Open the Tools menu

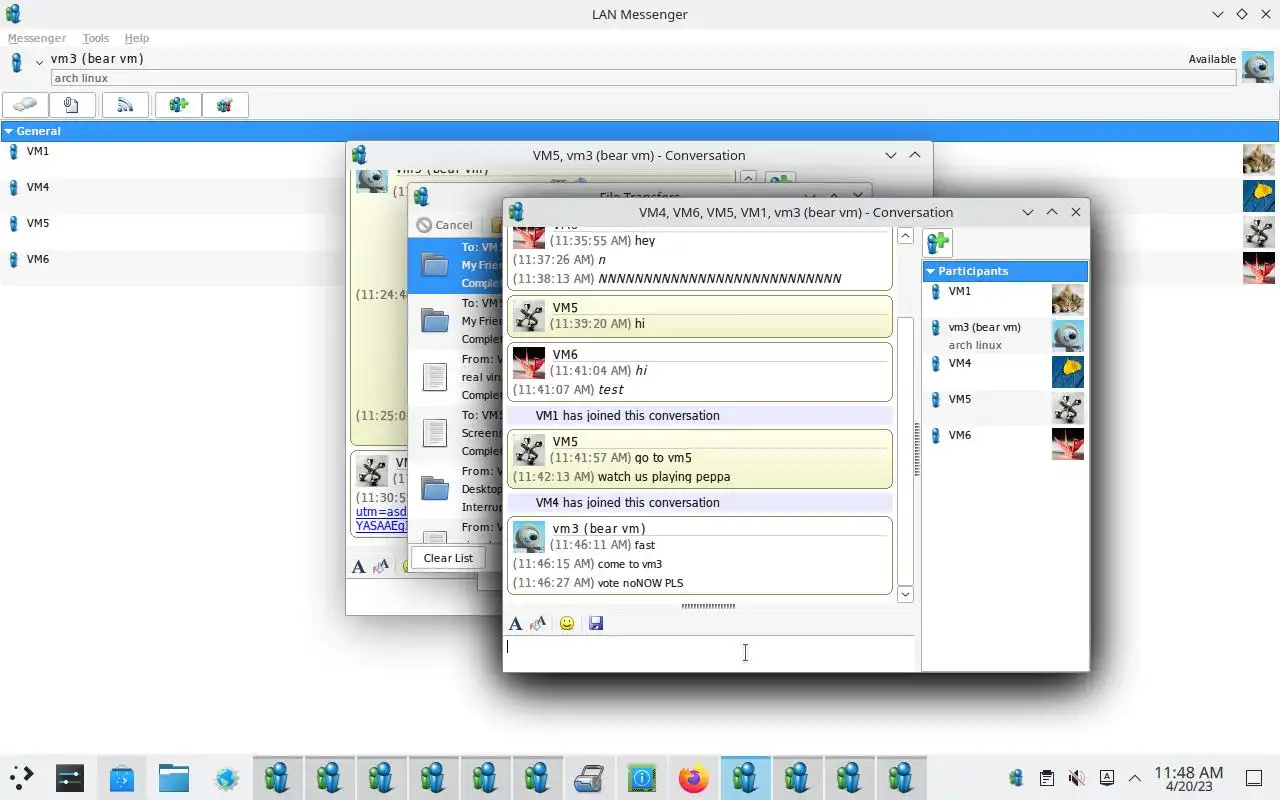[96, 38]
